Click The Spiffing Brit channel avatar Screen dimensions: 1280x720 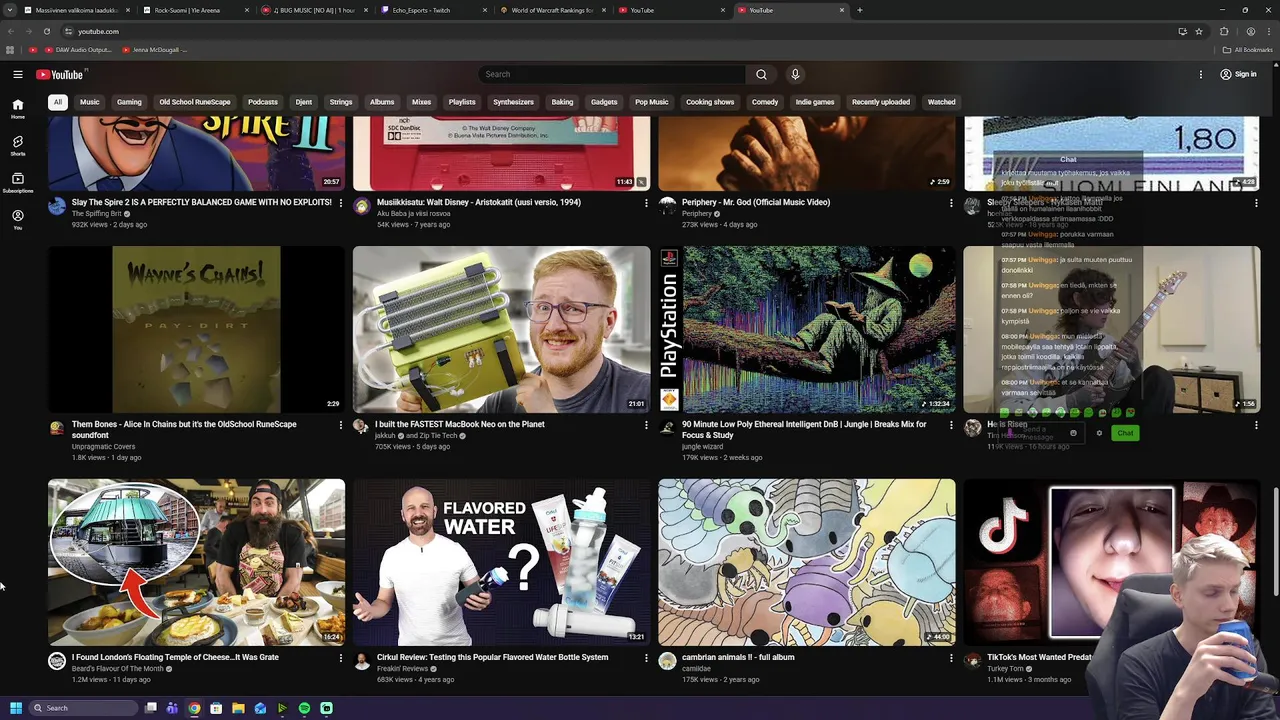click(x=57, y=206)
